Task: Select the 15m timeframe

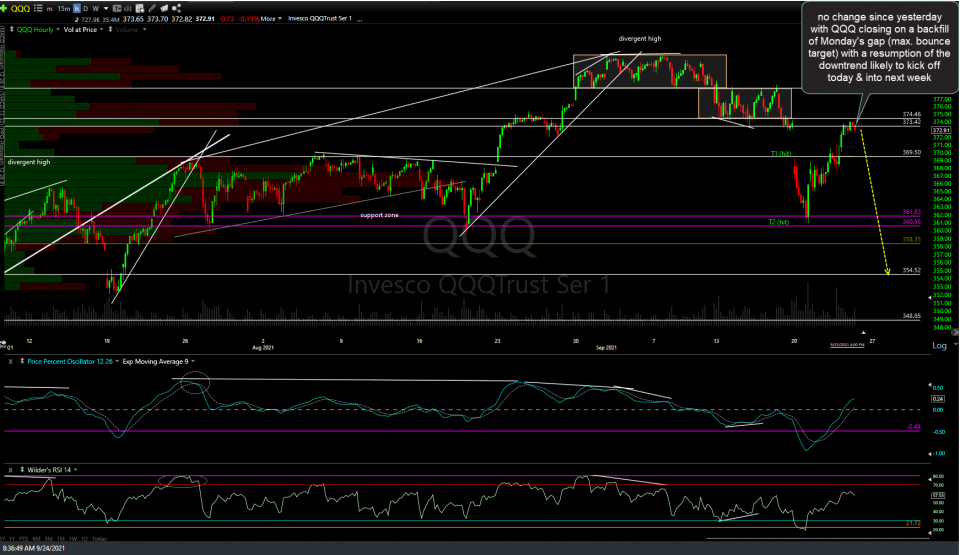Action: point(64,9)
